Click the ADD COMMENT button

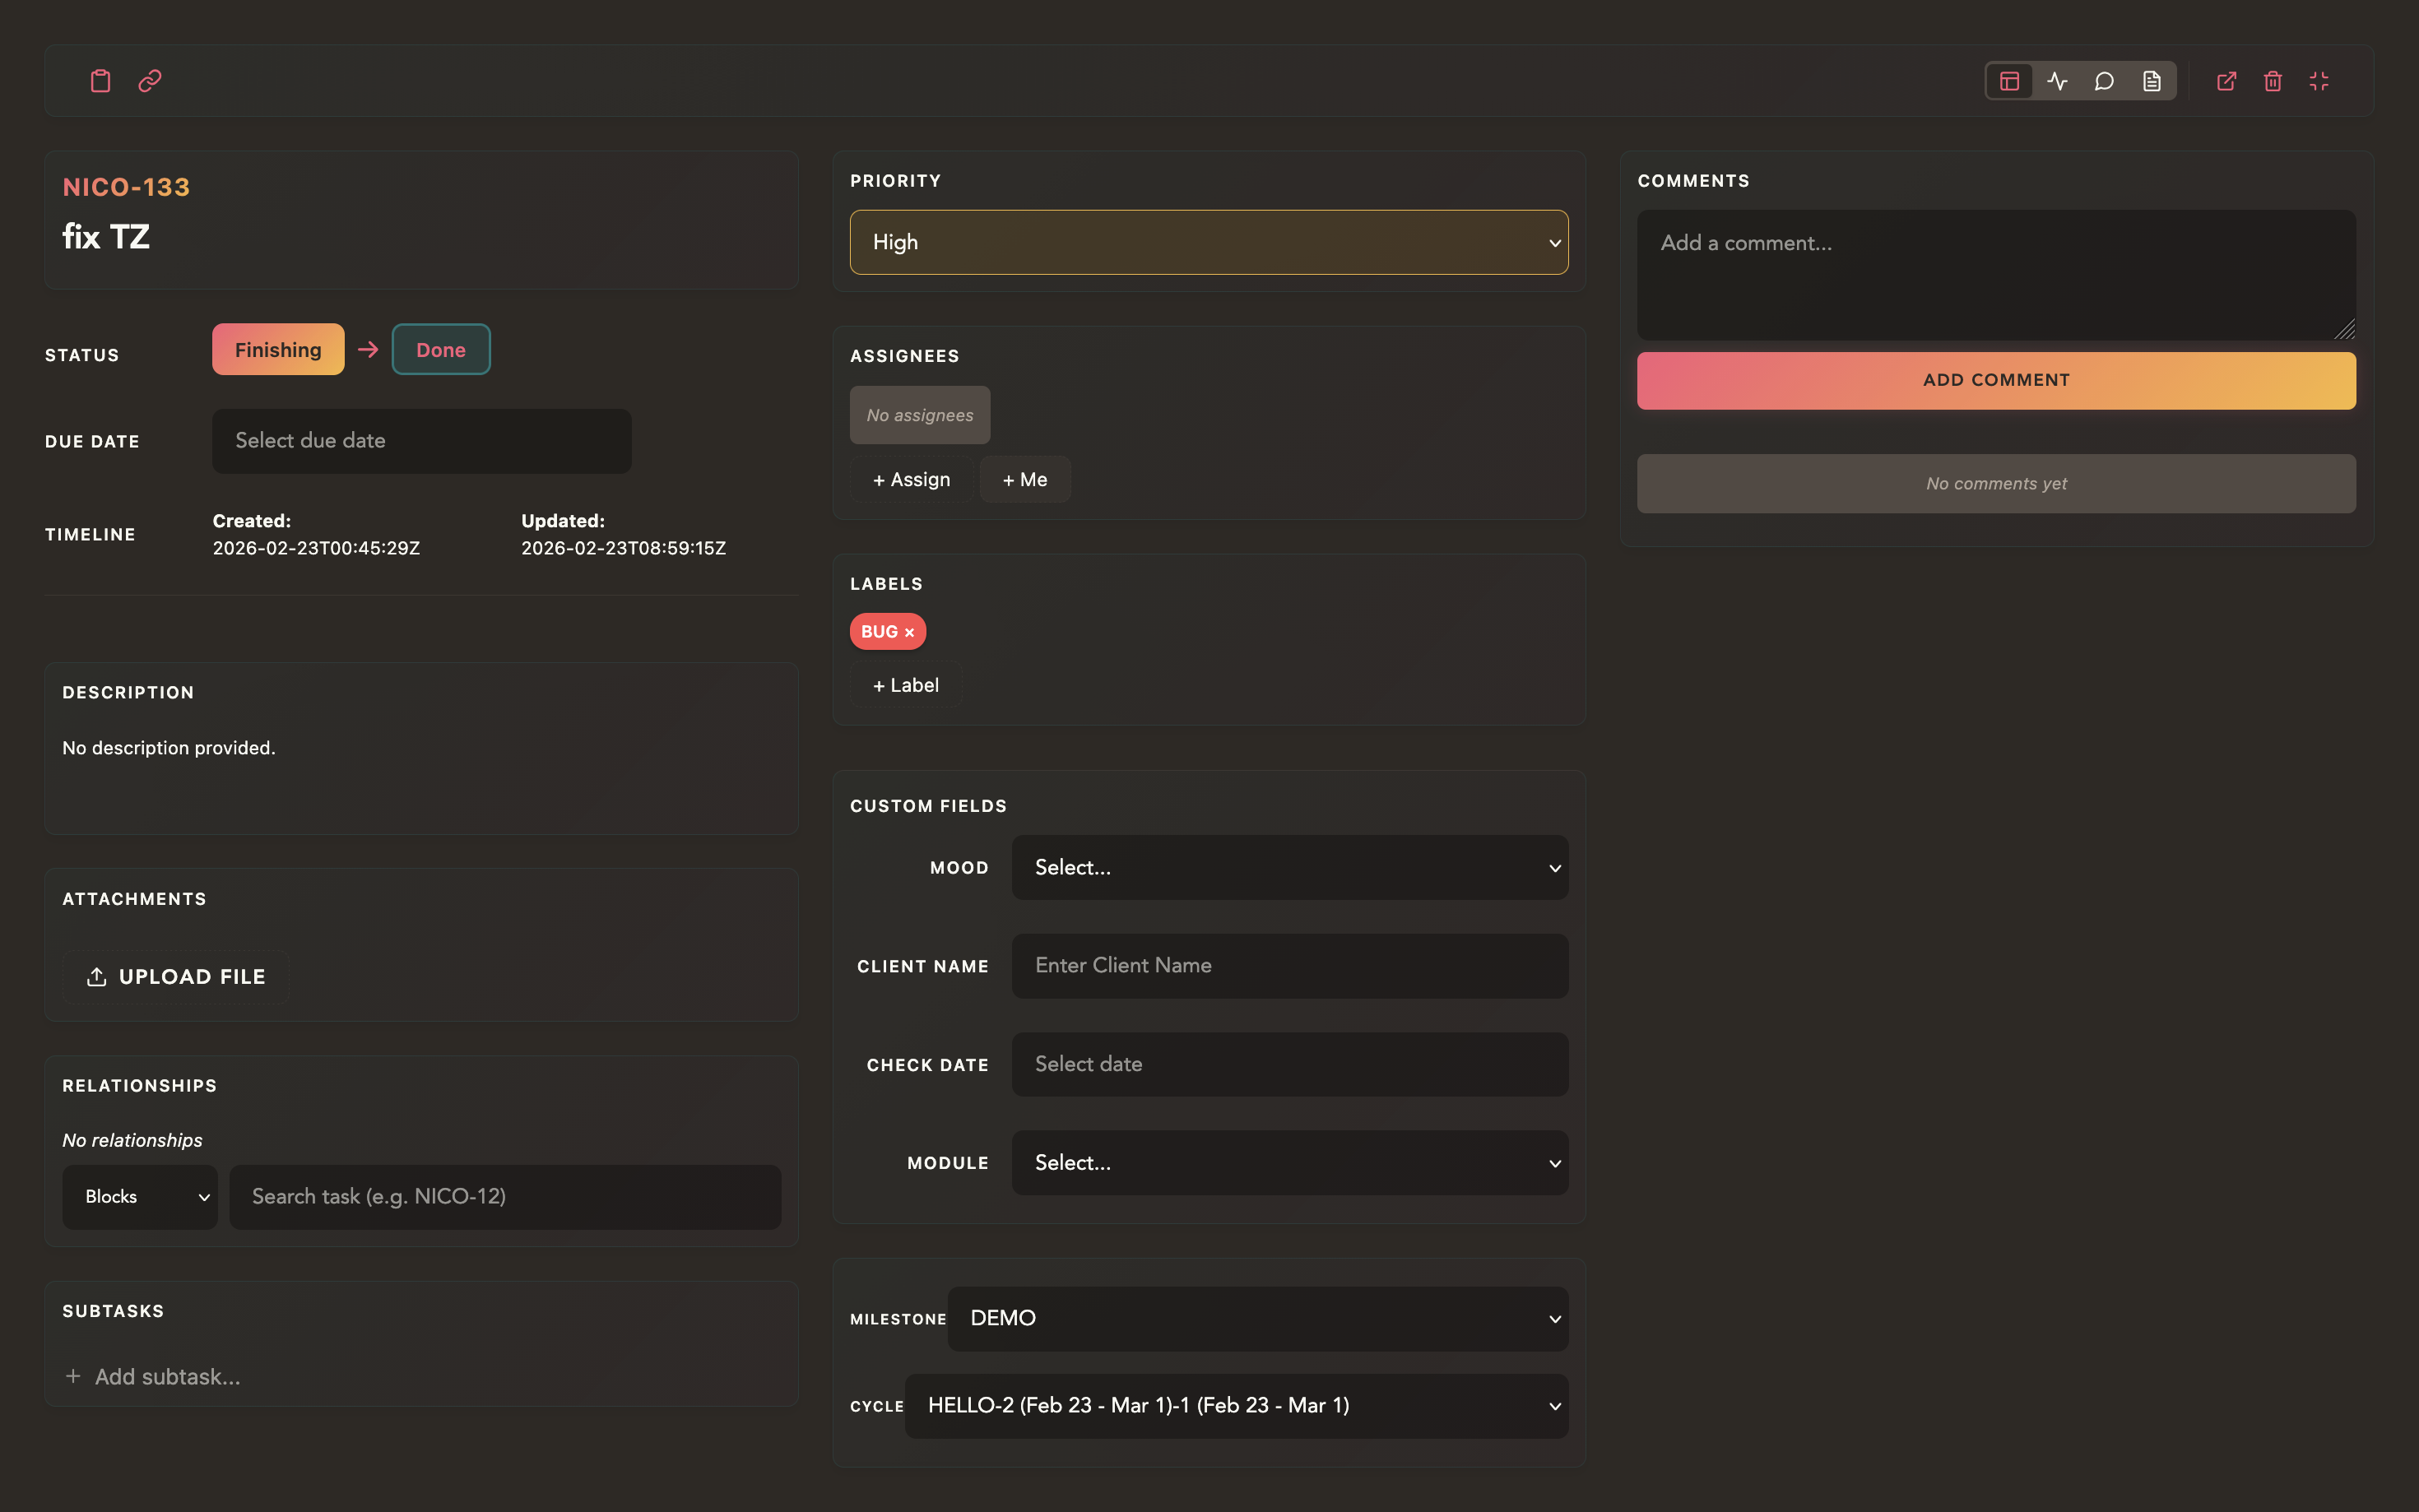[x=1995, y=380]
